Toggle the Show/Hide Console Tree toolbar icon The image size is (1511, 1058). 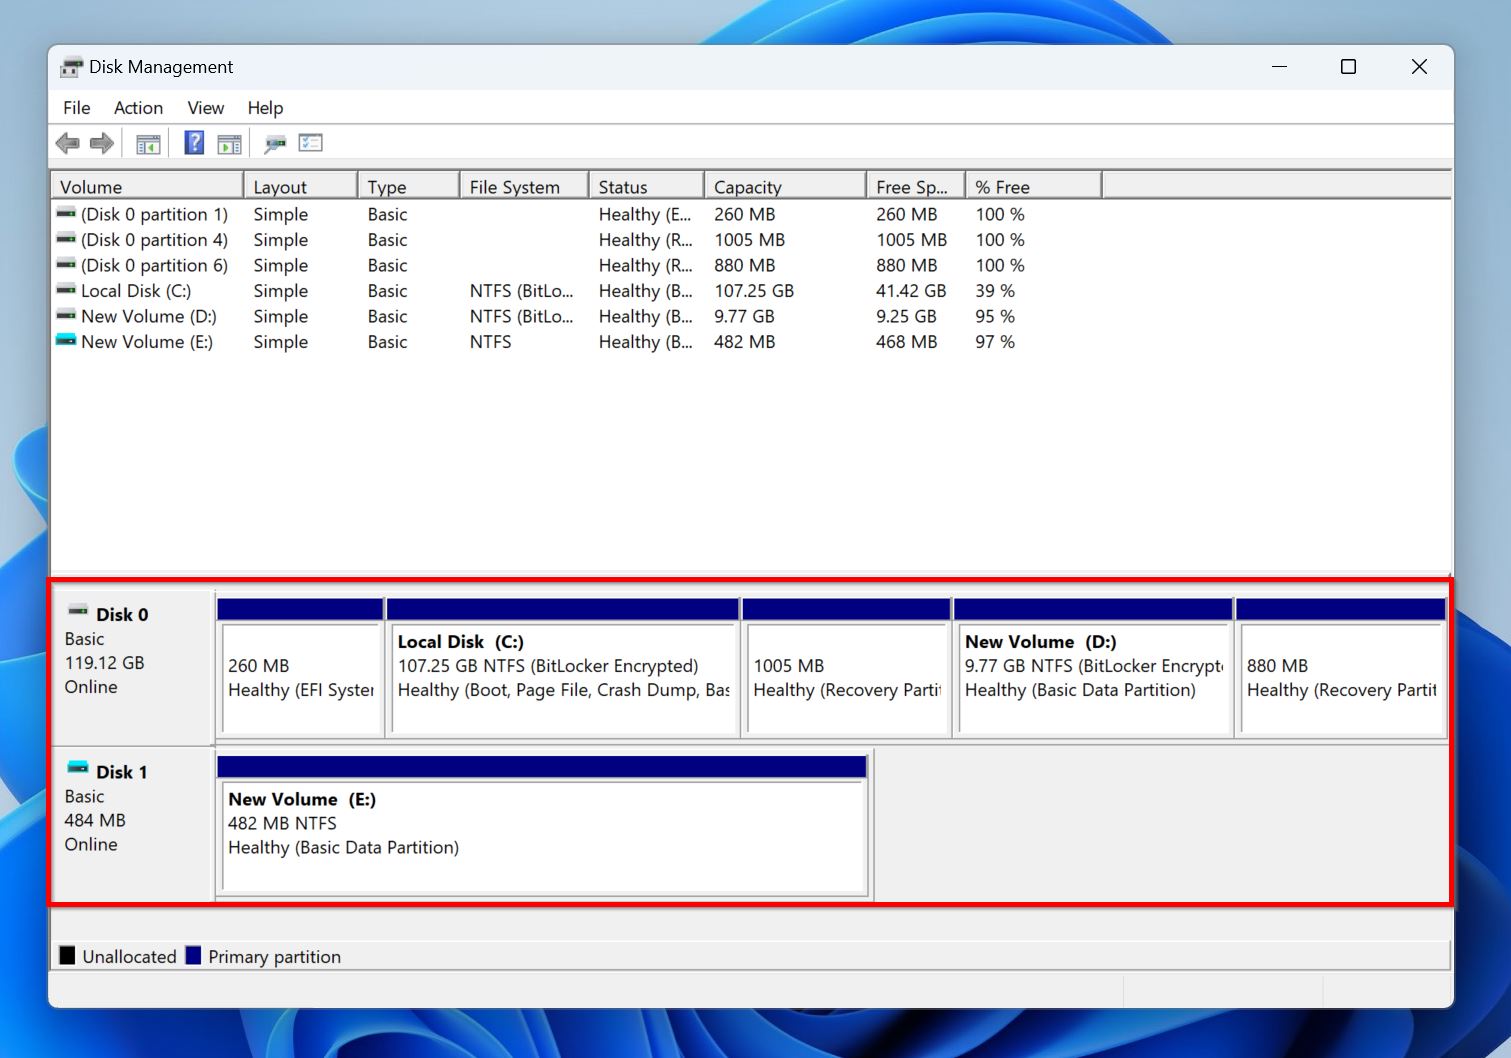click(x=148, y=142)
